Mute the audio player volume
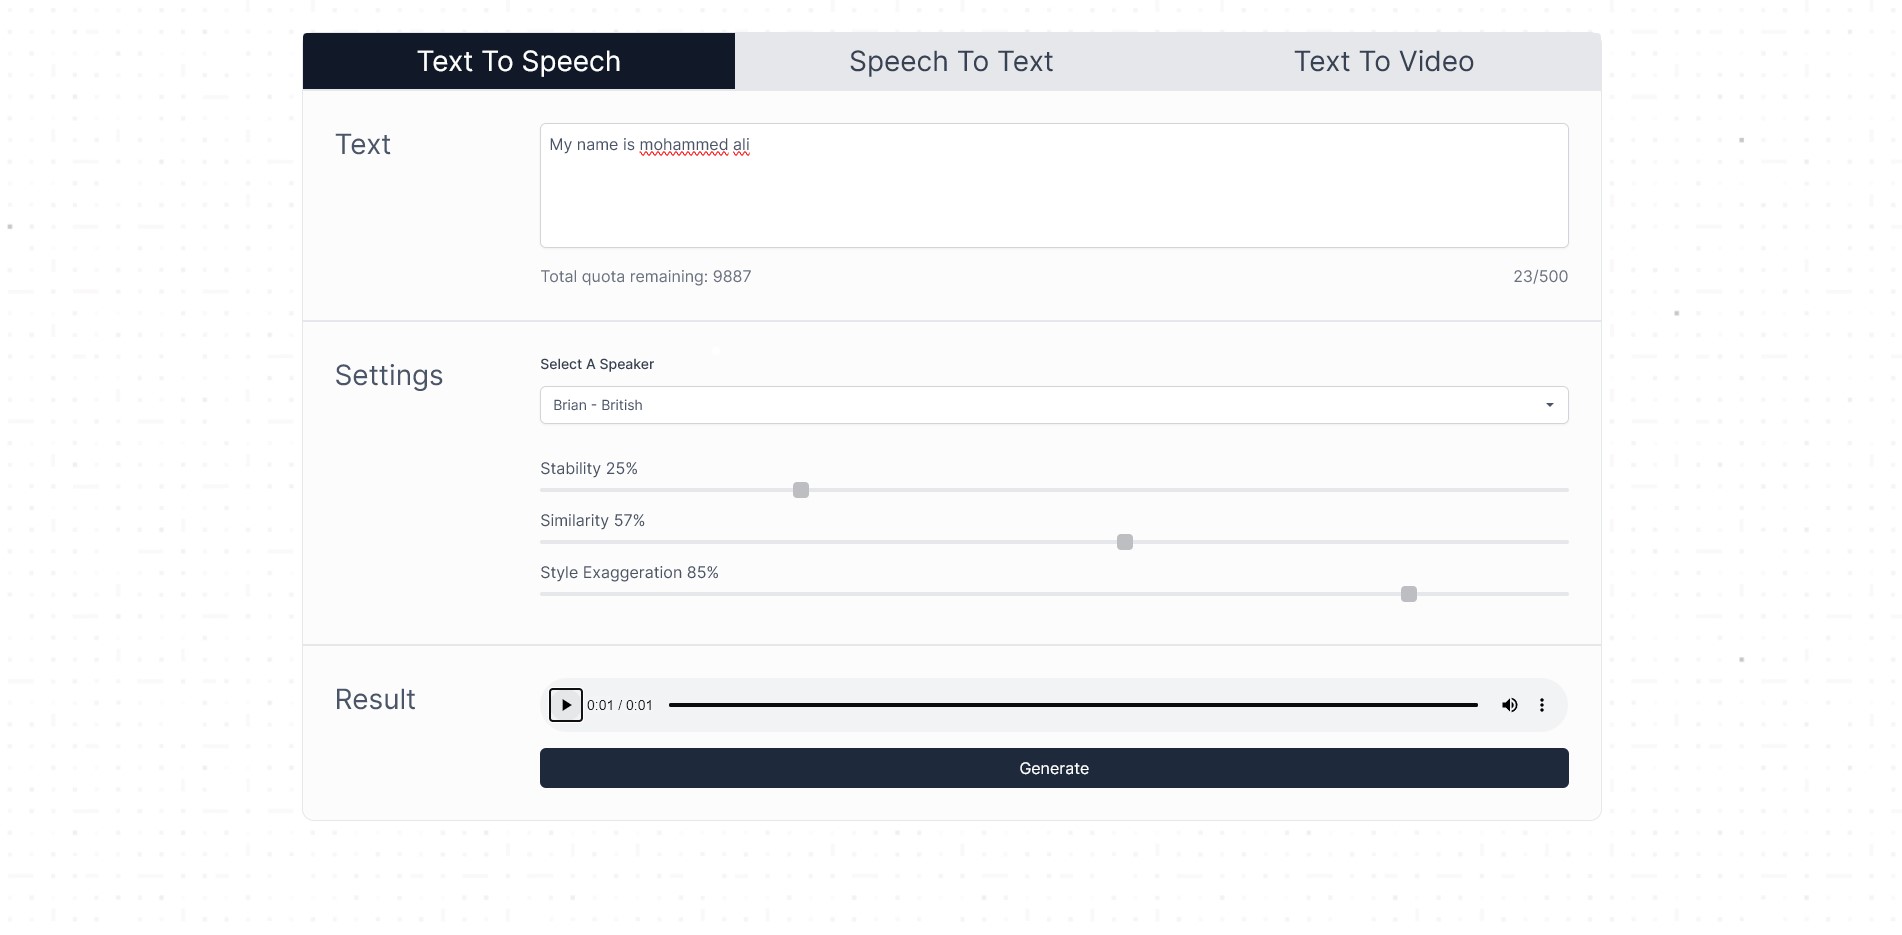Screen dimensions: 1902x935 (x=1510, y=705)
